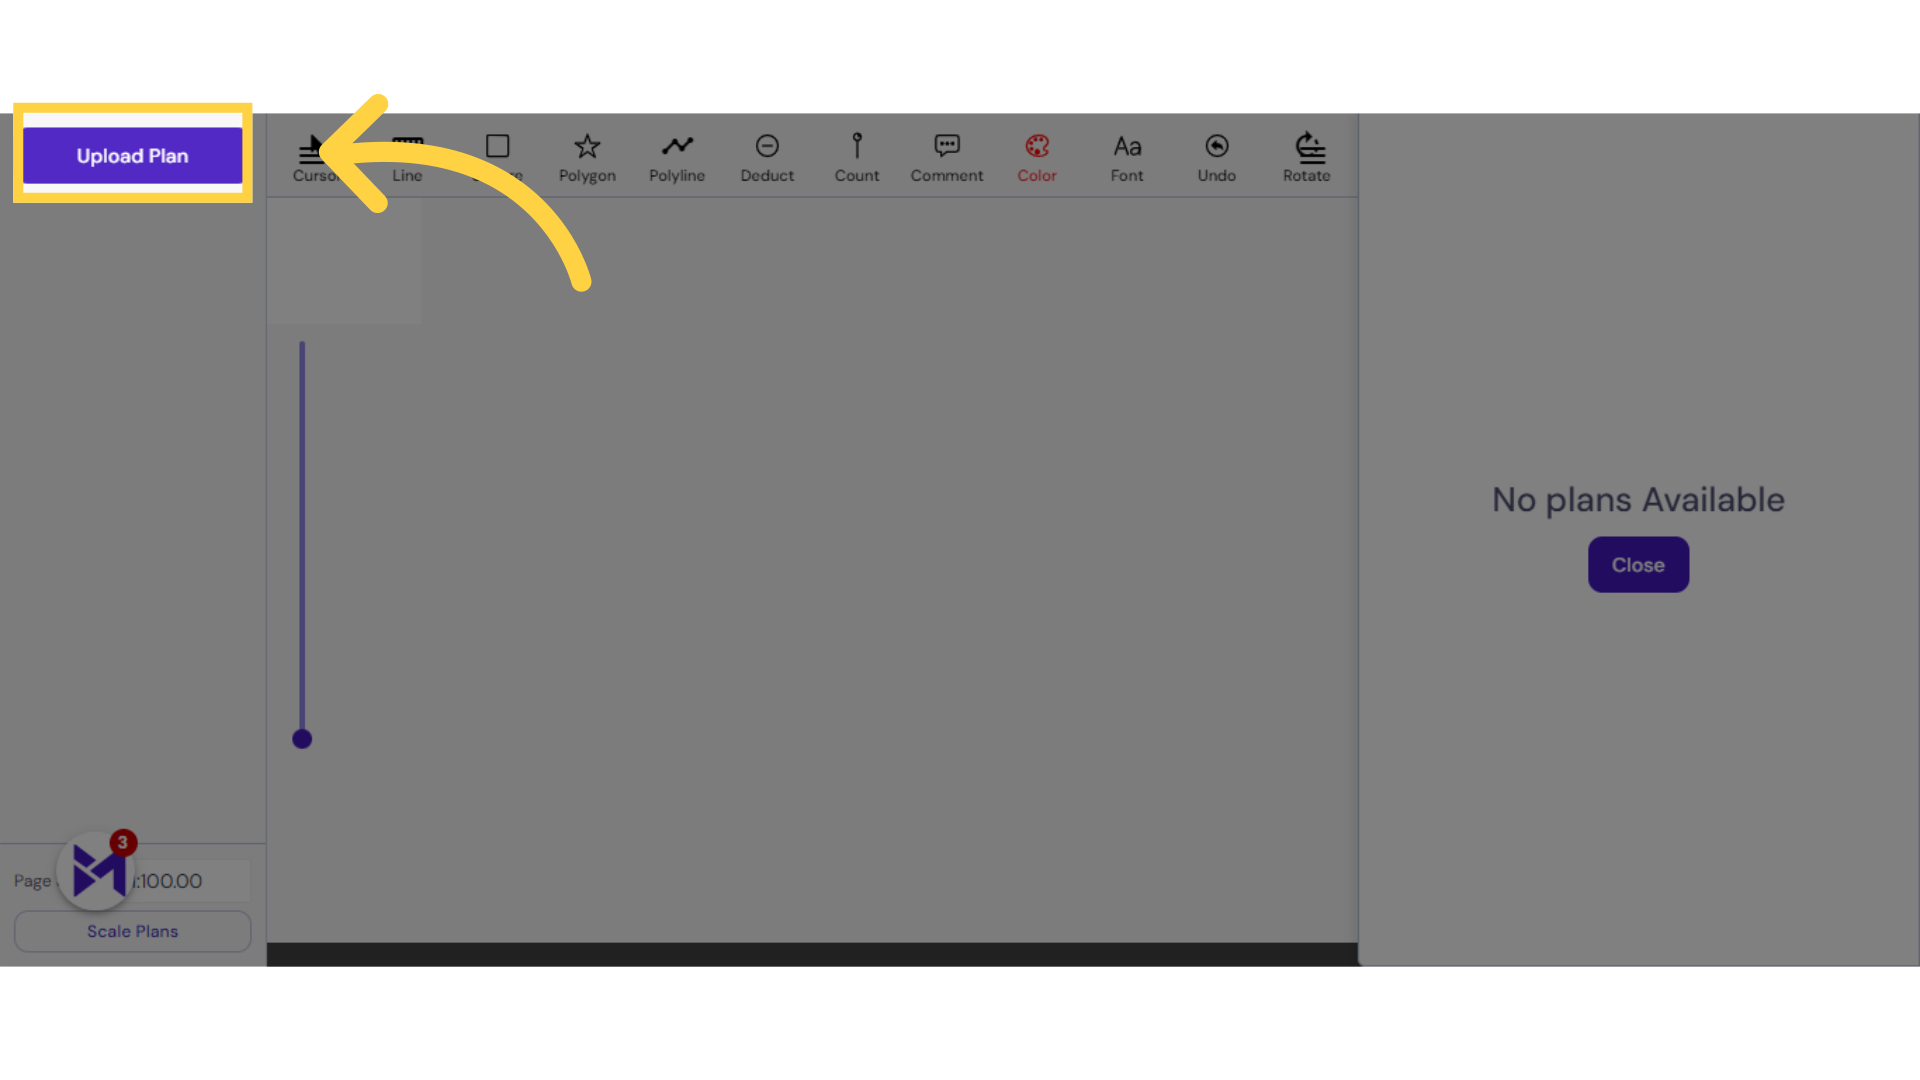This screenshot has height=1080, width=1920.
Task: Select the Comment tool
Action: pos(945,156)
